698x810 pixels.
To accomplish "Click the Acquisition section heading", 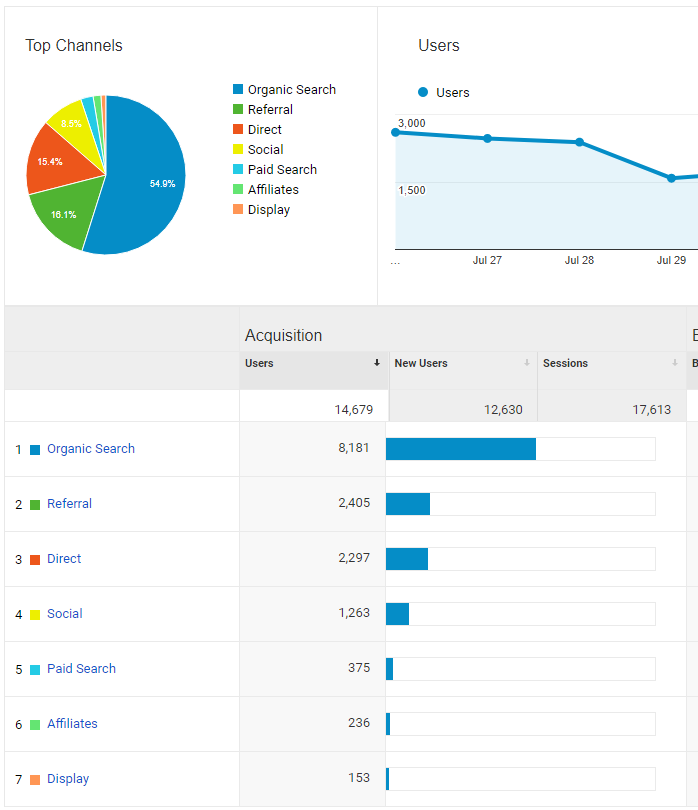I will (x=283, y=335).
